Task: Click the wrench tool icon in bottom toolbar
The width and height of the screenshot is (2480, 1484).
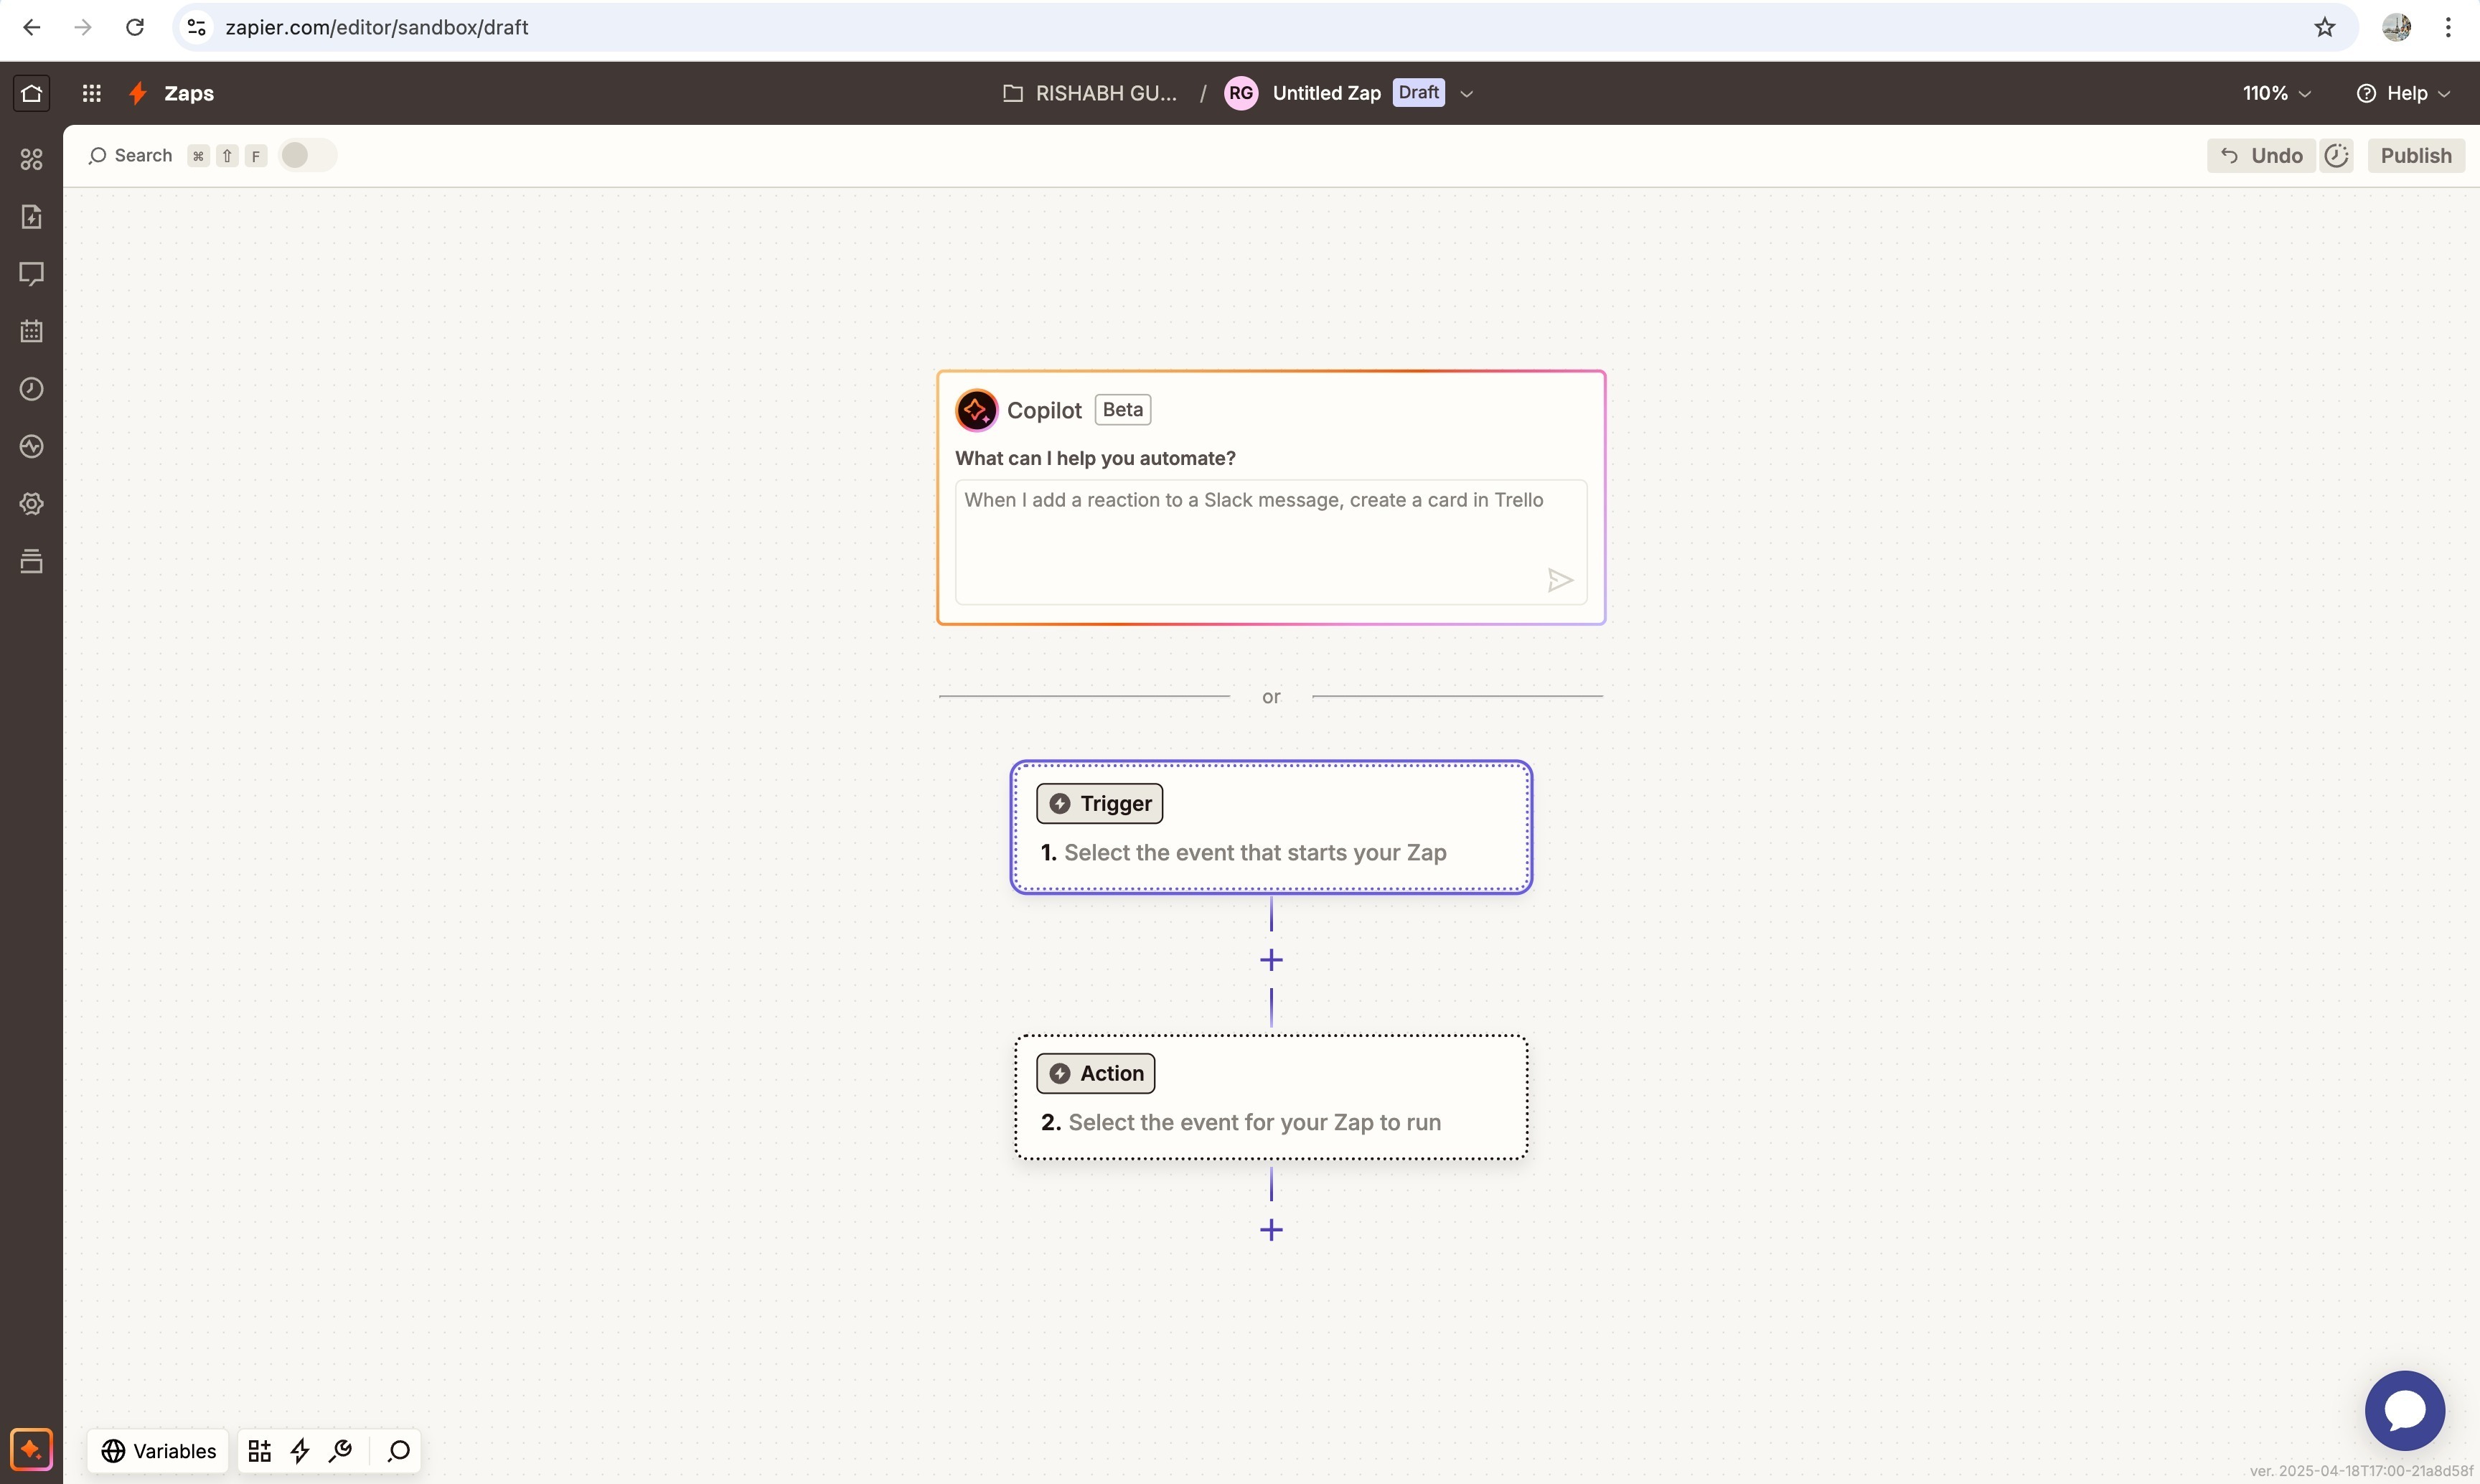Action: point(341,1450)
